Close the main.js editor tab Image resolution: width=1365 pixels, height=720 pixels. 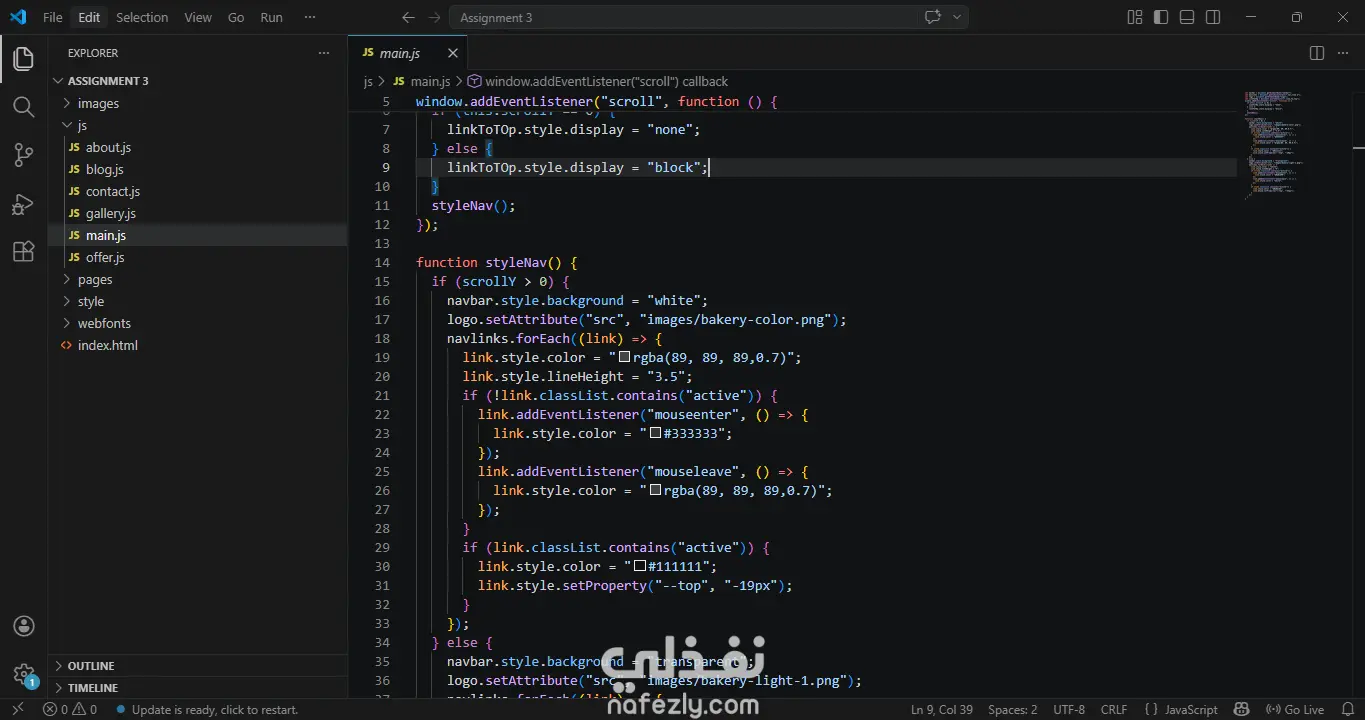coord(453,53)
